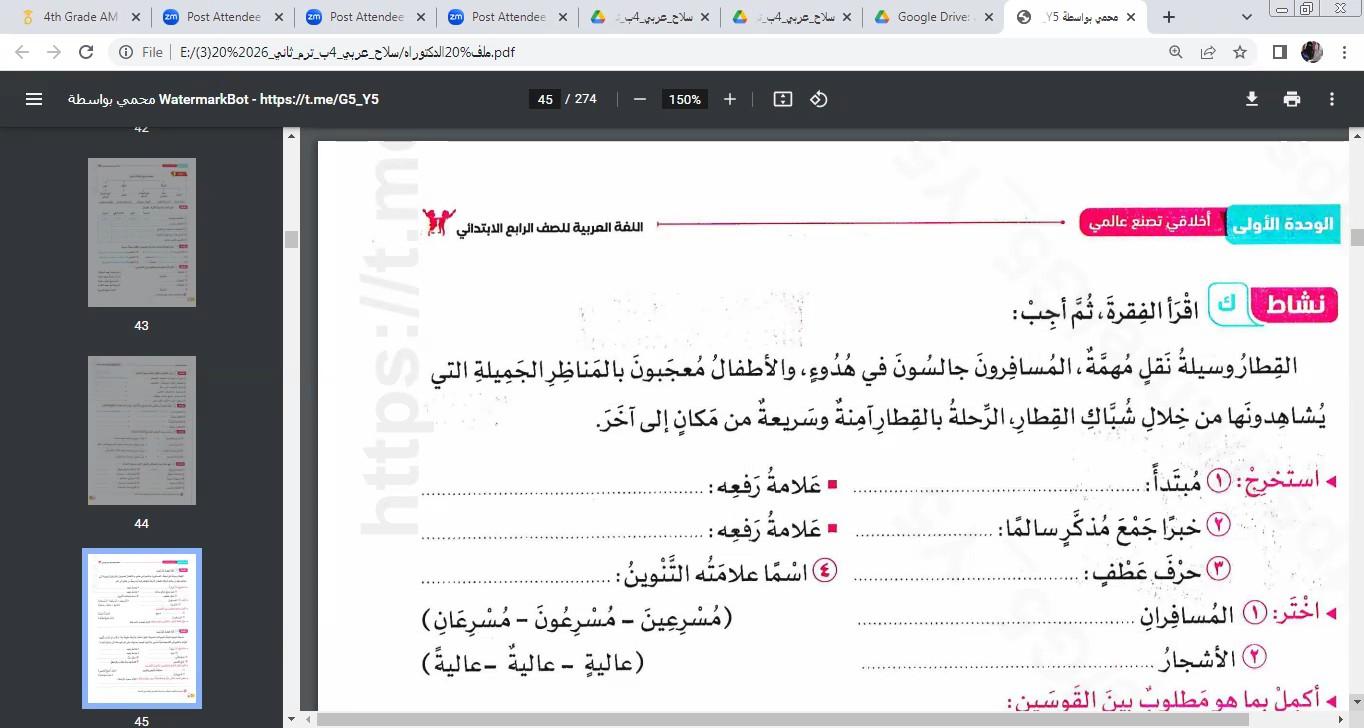The width and height of the screenshot is (1364, 728).
Task: Click the horizontal scrollbar at the bottom
Action: coord(780,719)
